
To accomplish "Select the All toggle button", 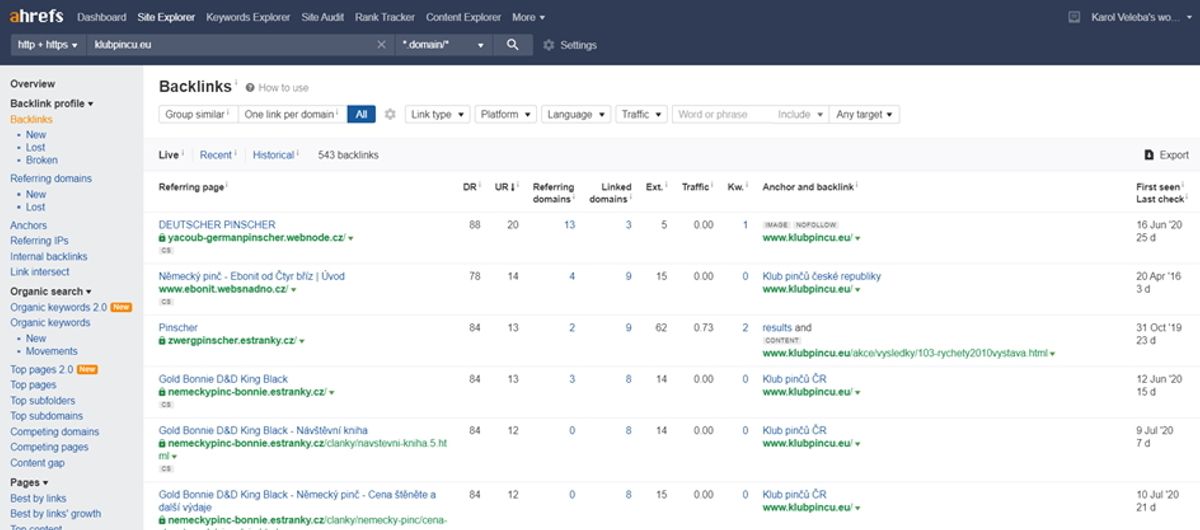I will (x=361, y=115).
